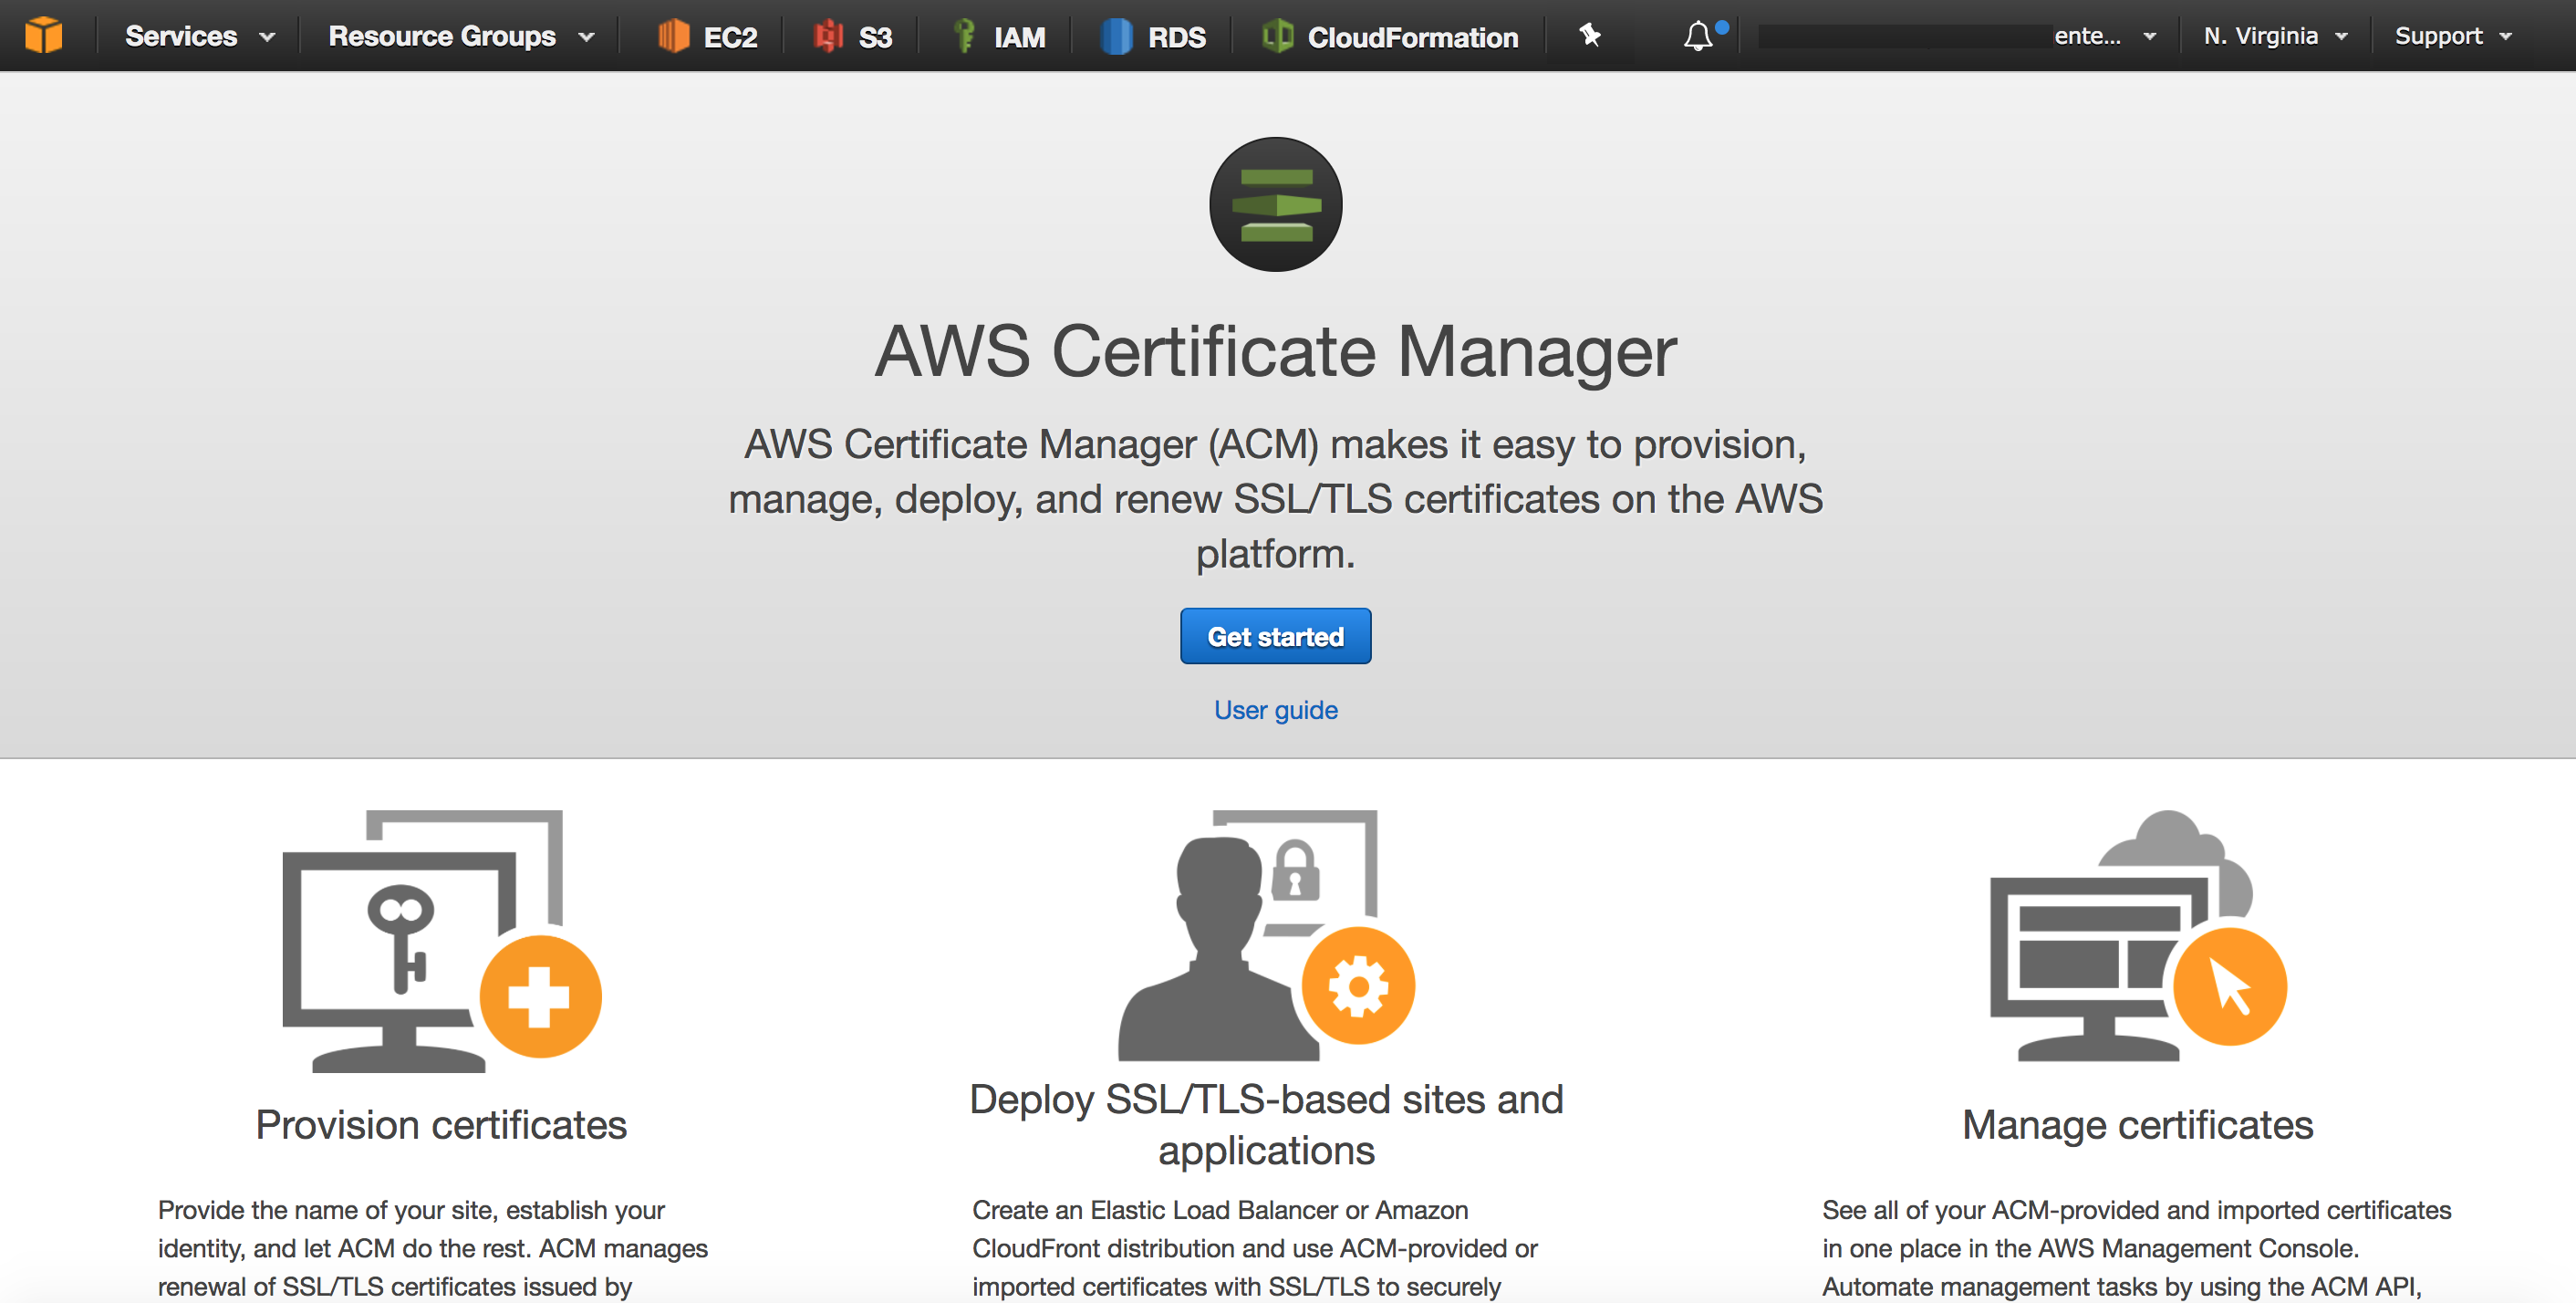This screenshot has width=2576, height=1303.
Task: Click the pin shortcuts icon
Action: (1590, 36)
